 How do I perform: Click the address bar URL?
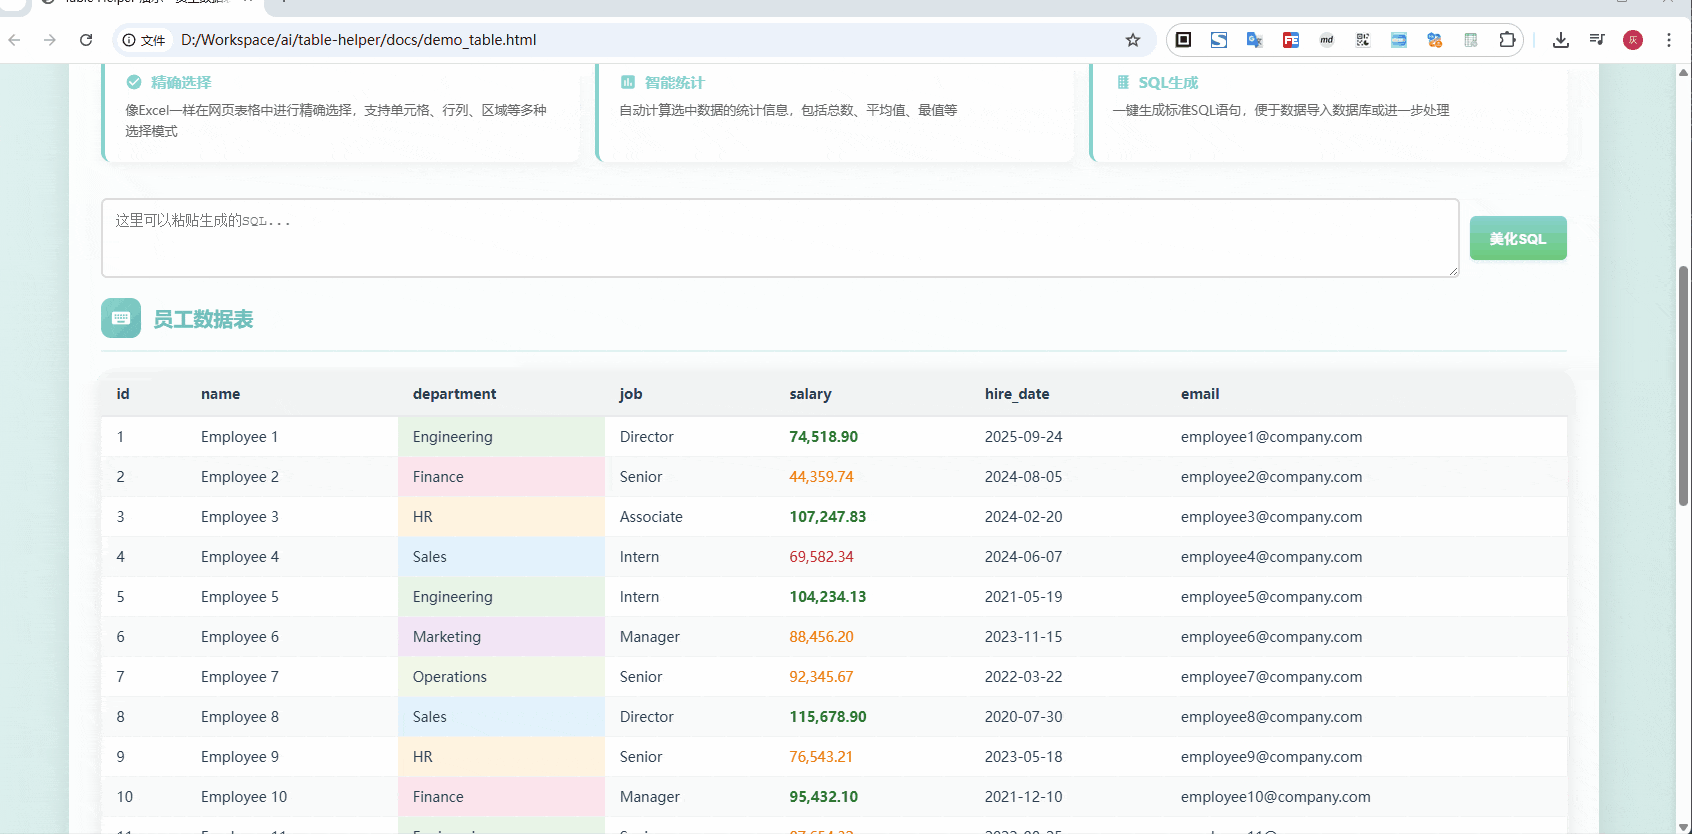[358, 40]
